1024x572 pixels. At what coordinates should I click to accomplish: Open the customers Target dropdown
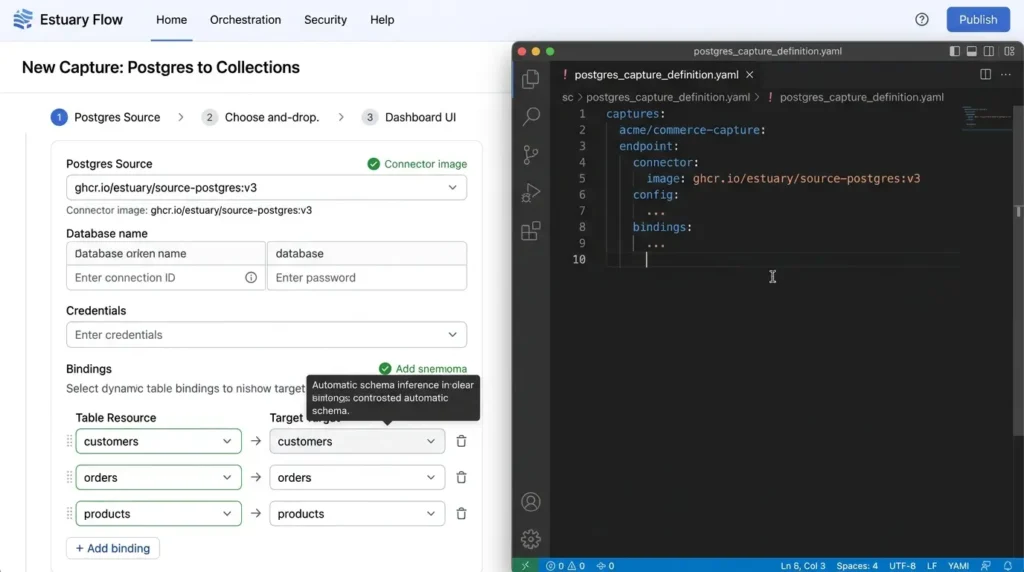point(357,441)
